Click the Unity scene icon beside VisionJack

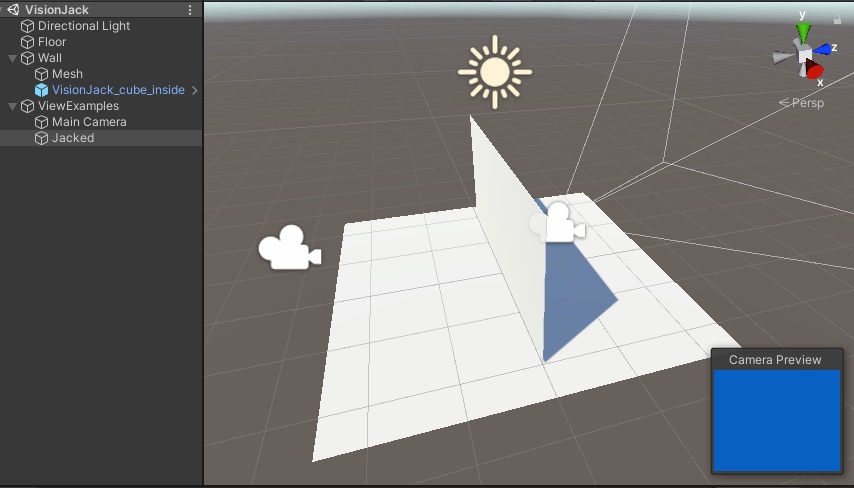click(x=14, y=10)
